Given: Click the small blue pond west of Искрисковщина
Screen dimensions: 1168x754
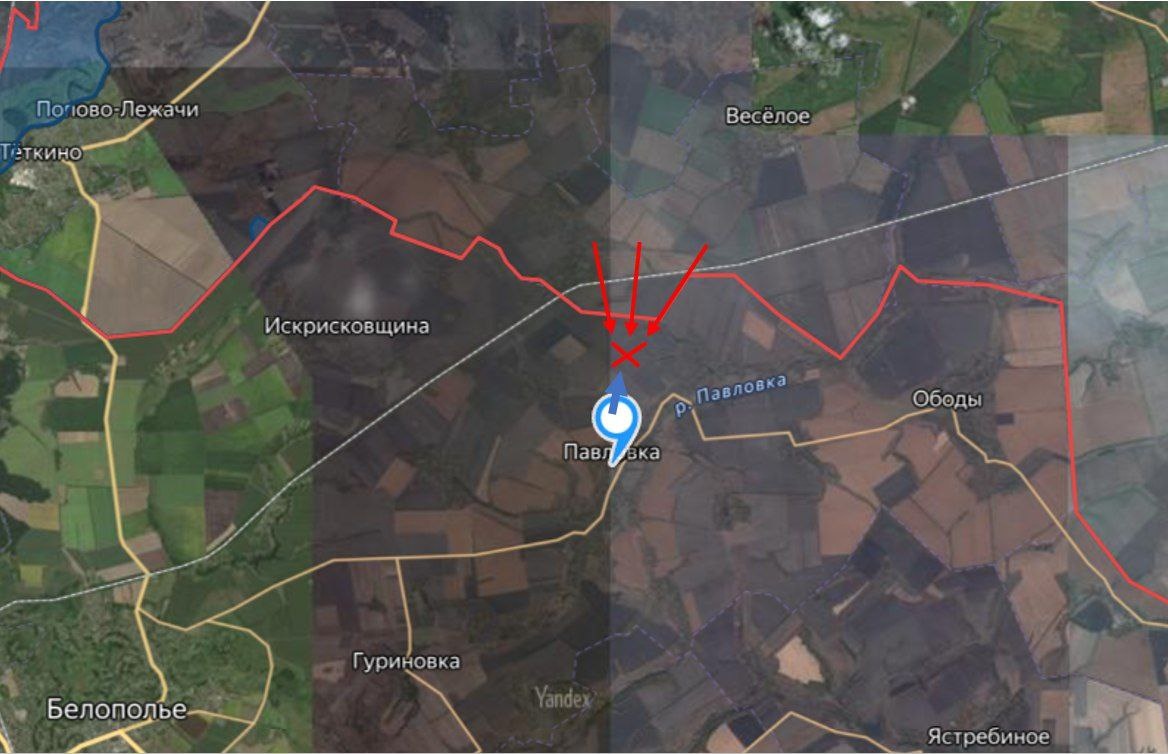Looking at the screenshot, I should pyautogui.click(x=258, y=227).
